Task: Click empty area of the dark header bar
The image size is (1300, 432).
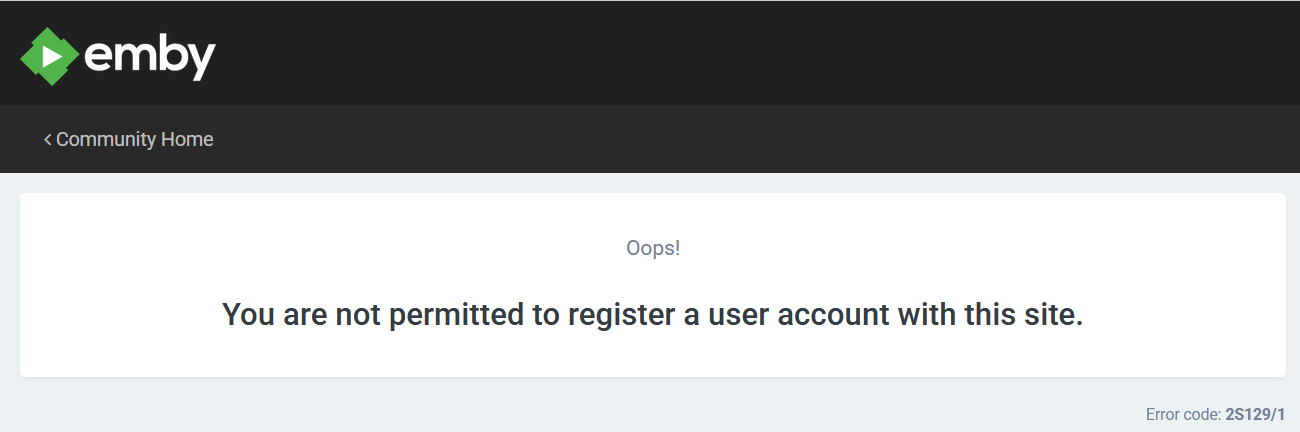Action: click(700, 52)
